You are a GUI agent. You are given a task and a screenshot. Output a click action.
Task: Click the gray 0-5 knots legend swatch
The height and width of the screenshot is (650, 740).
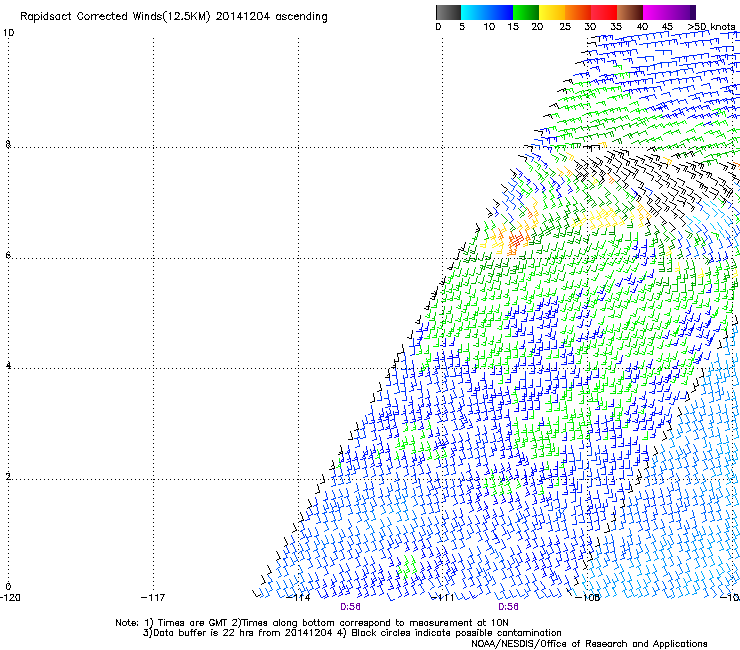(x=448, y=12)
